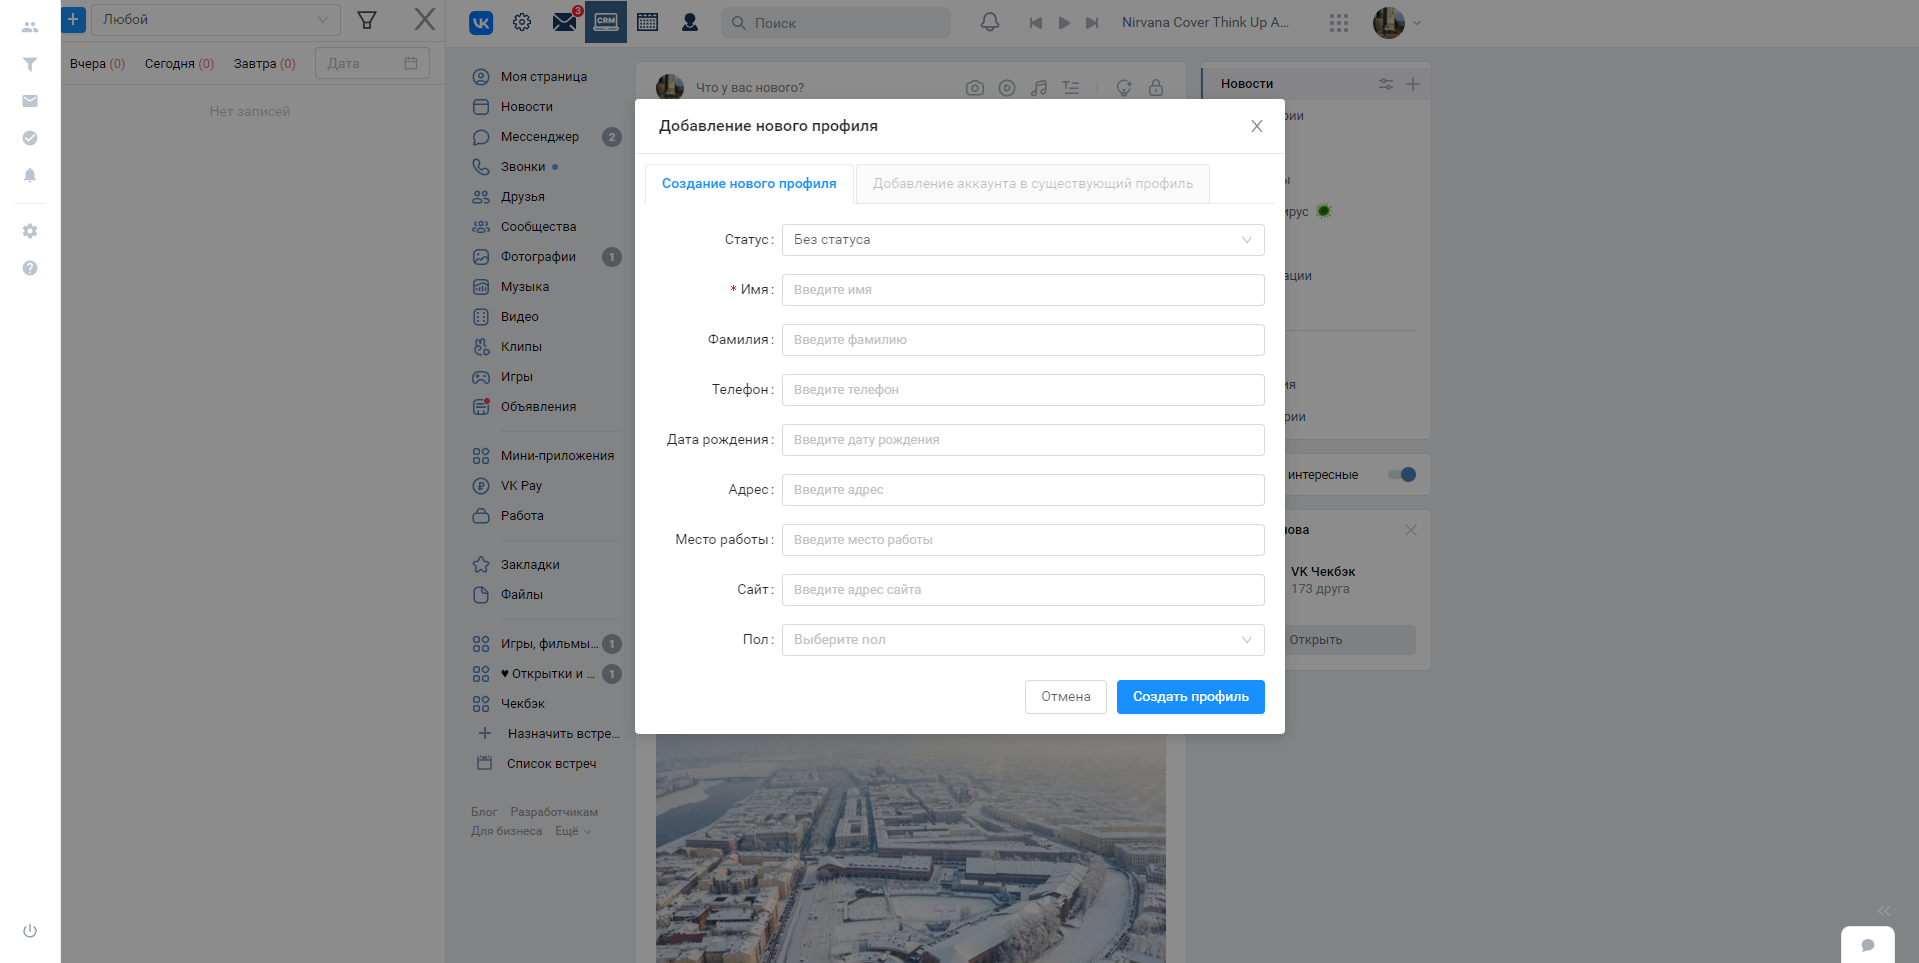Open the help question mark icon
1919x963 pixels.
click(30, 268)
